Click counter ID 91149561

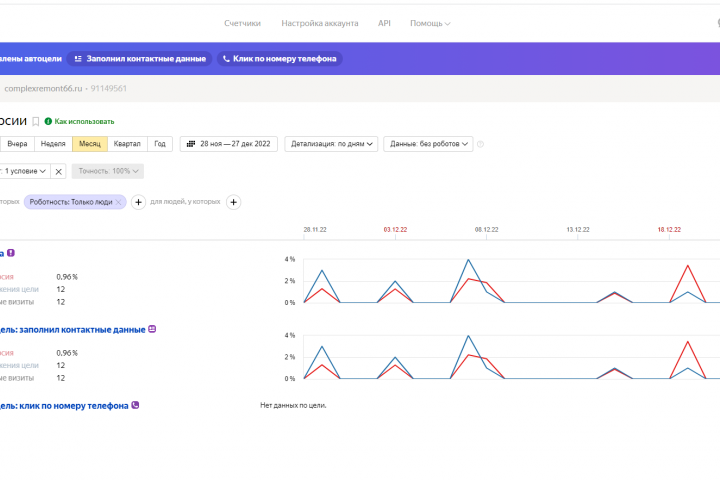point(108,89)
